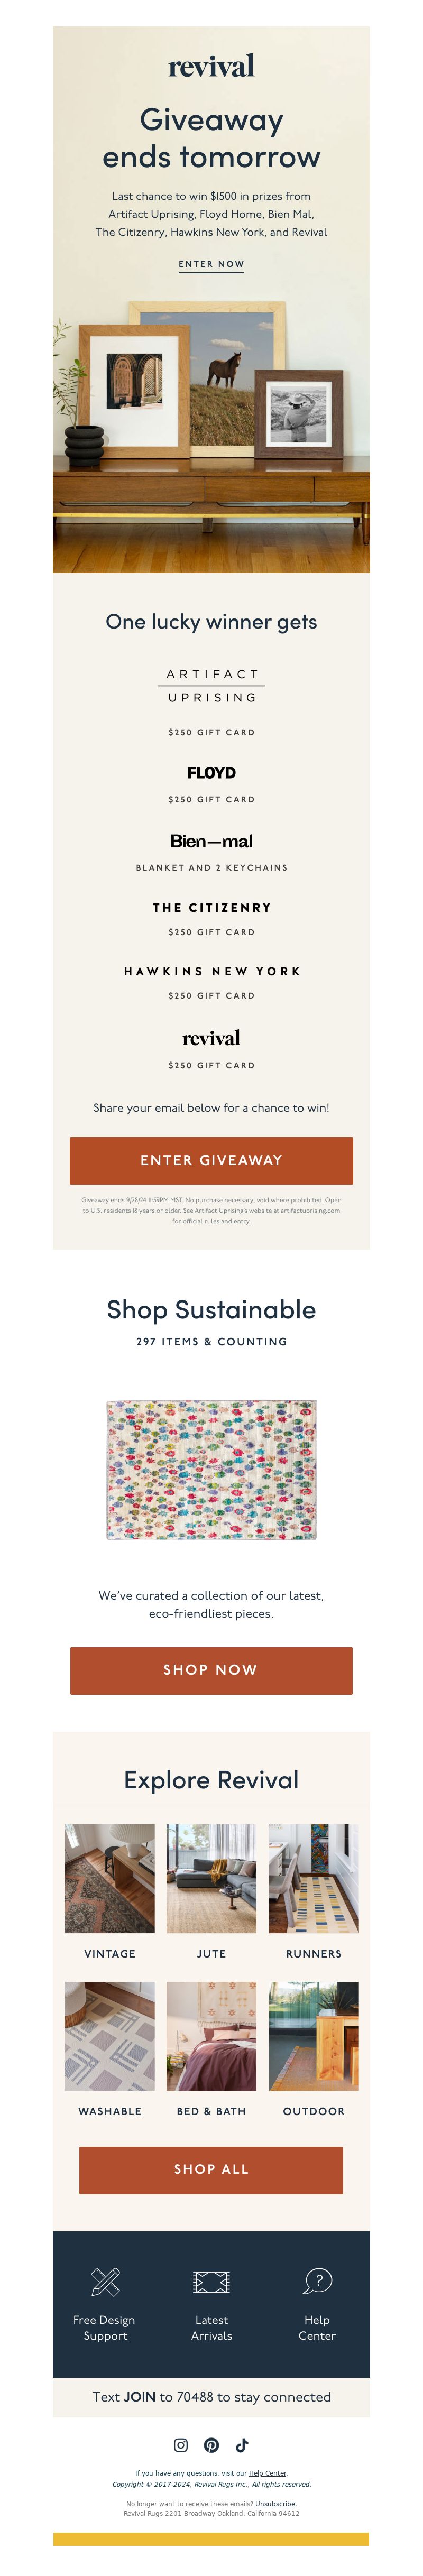Viewport: 423px width, 2576px height.
Task: Open the Pinterest icon link
Action: click(211, 2444)
